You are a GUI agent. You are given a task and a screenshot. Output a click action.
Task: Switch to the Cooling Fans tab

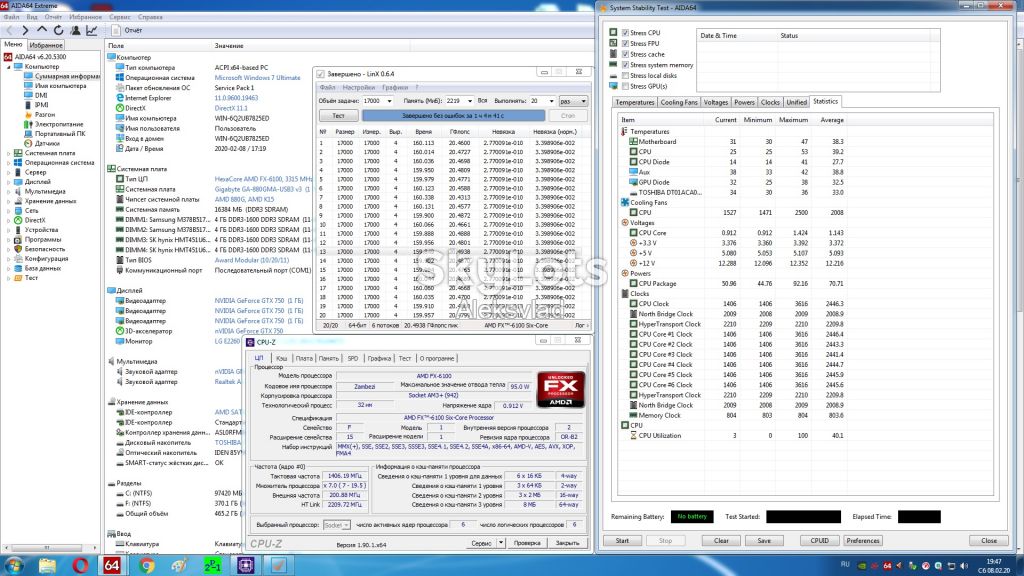[679, 103]
